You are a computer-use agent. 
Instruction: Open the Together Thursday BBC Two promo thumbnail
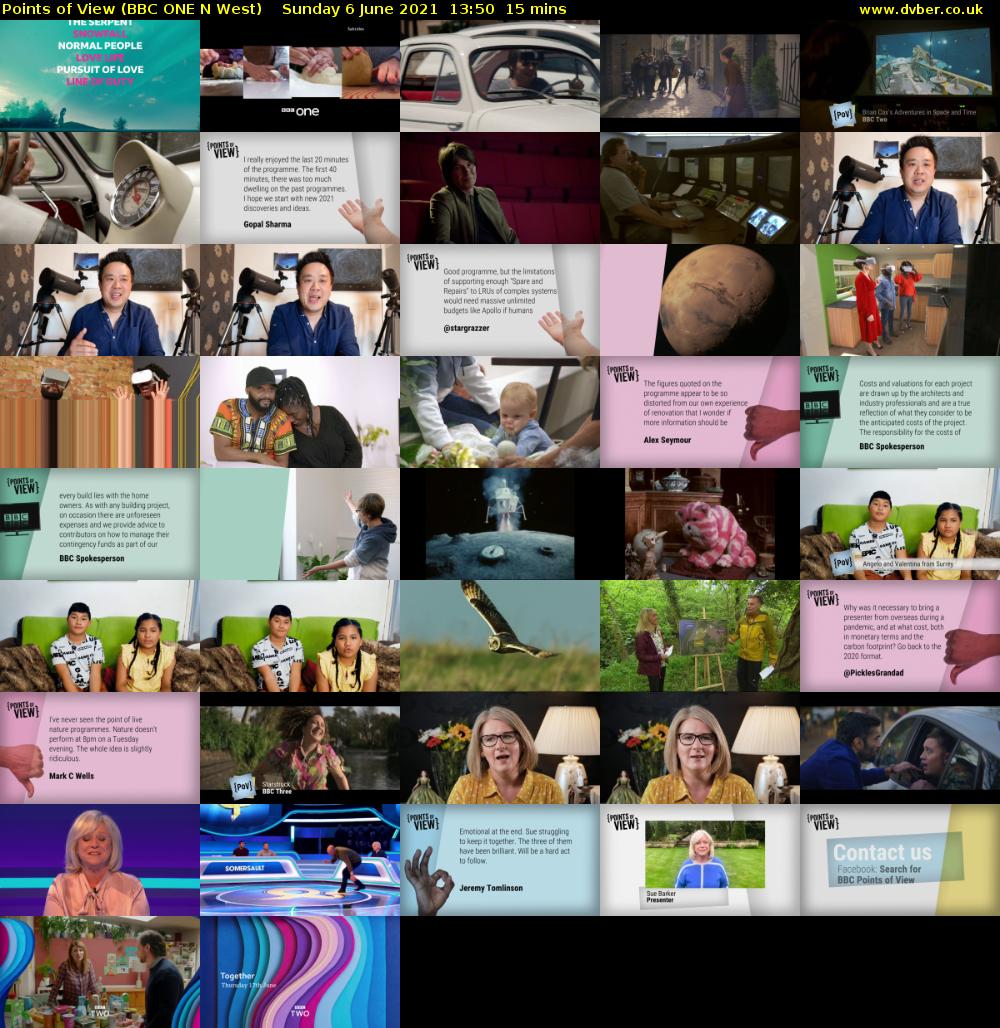300,972
